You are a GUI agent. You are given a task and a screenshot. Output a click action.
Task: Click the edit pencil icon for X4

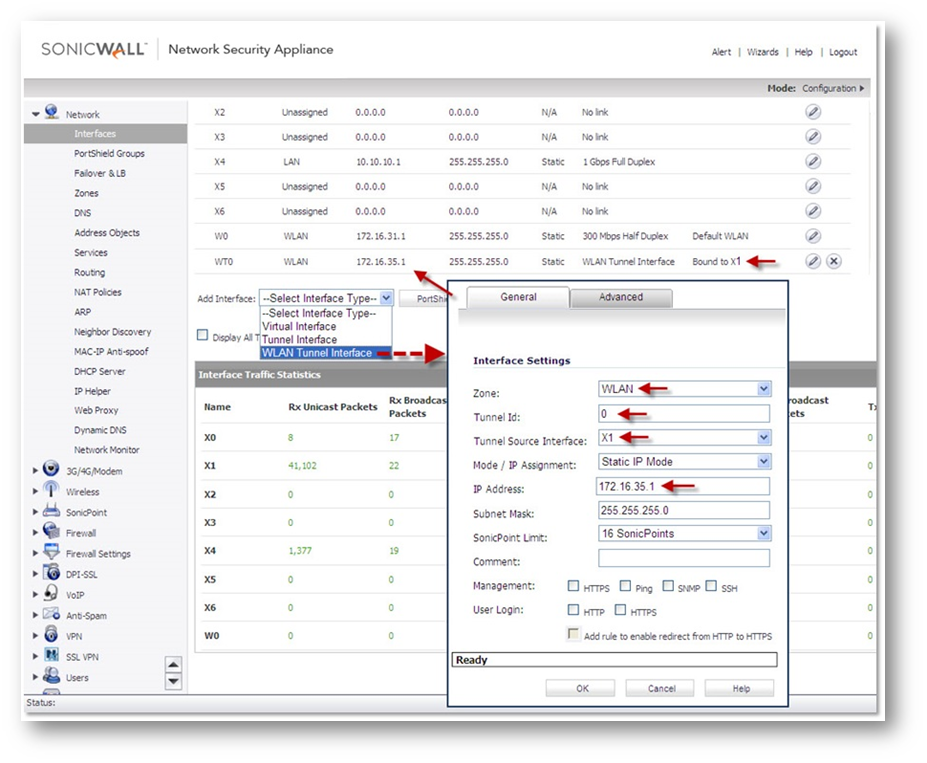(x=813, y=161)
